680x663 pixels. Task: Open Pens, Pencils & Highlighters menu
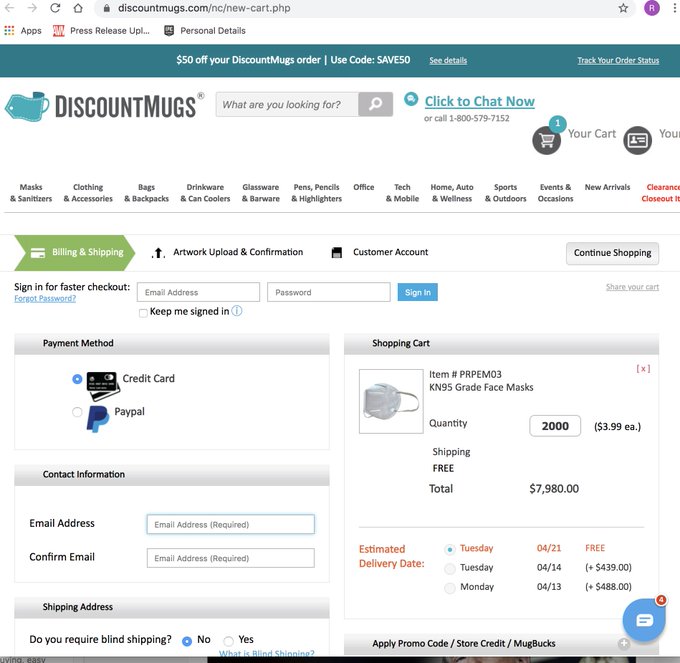(x=316, y=193)
